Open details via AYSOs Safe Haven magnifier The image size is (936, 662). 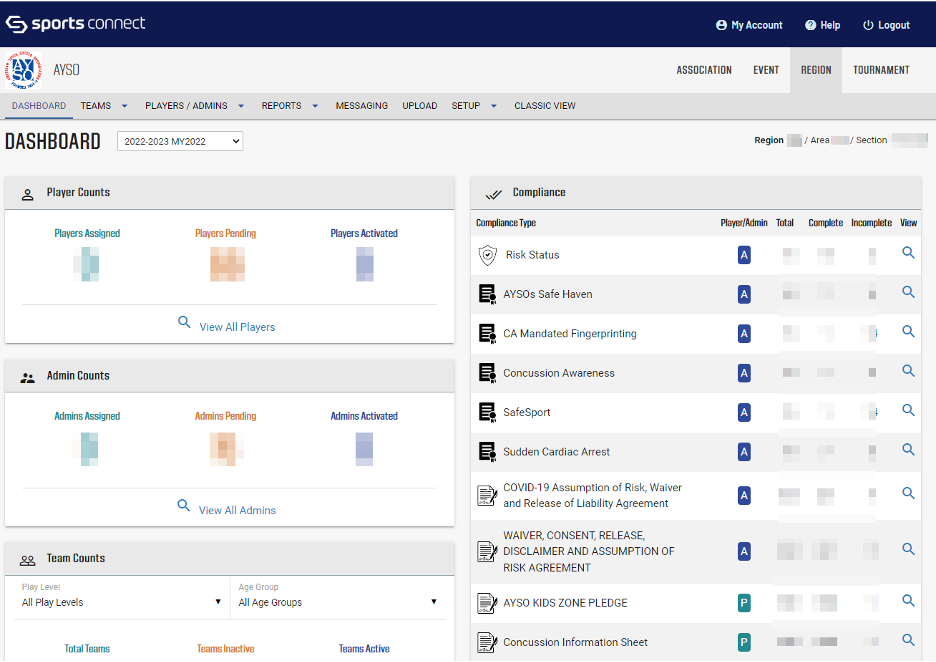pos(908,293)
